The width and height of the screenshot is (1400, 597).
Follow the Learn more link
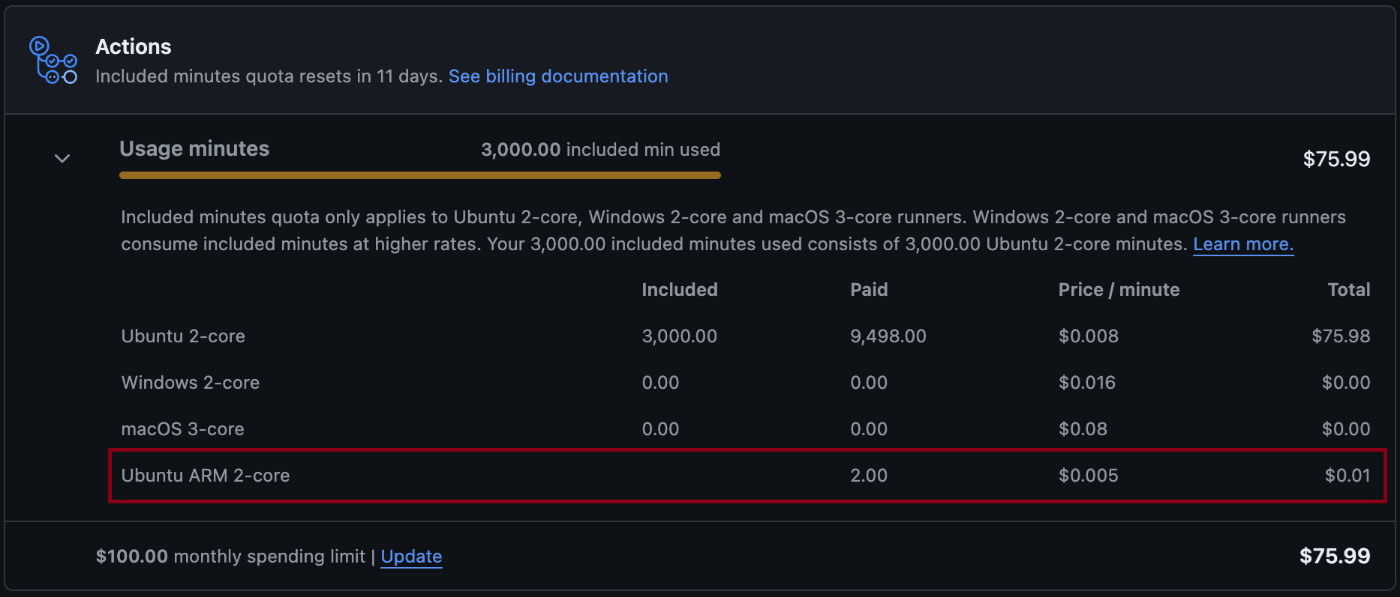click(x=1243, y=245)
